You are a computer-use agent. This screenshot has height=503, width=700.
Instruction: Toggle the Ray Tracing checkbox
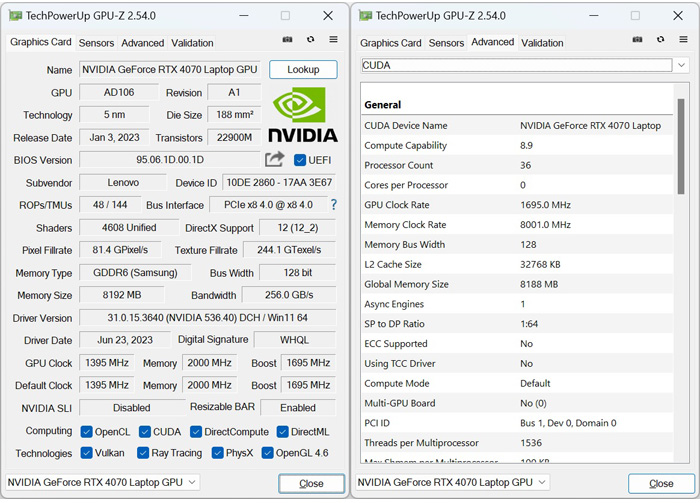click(143, 453)
